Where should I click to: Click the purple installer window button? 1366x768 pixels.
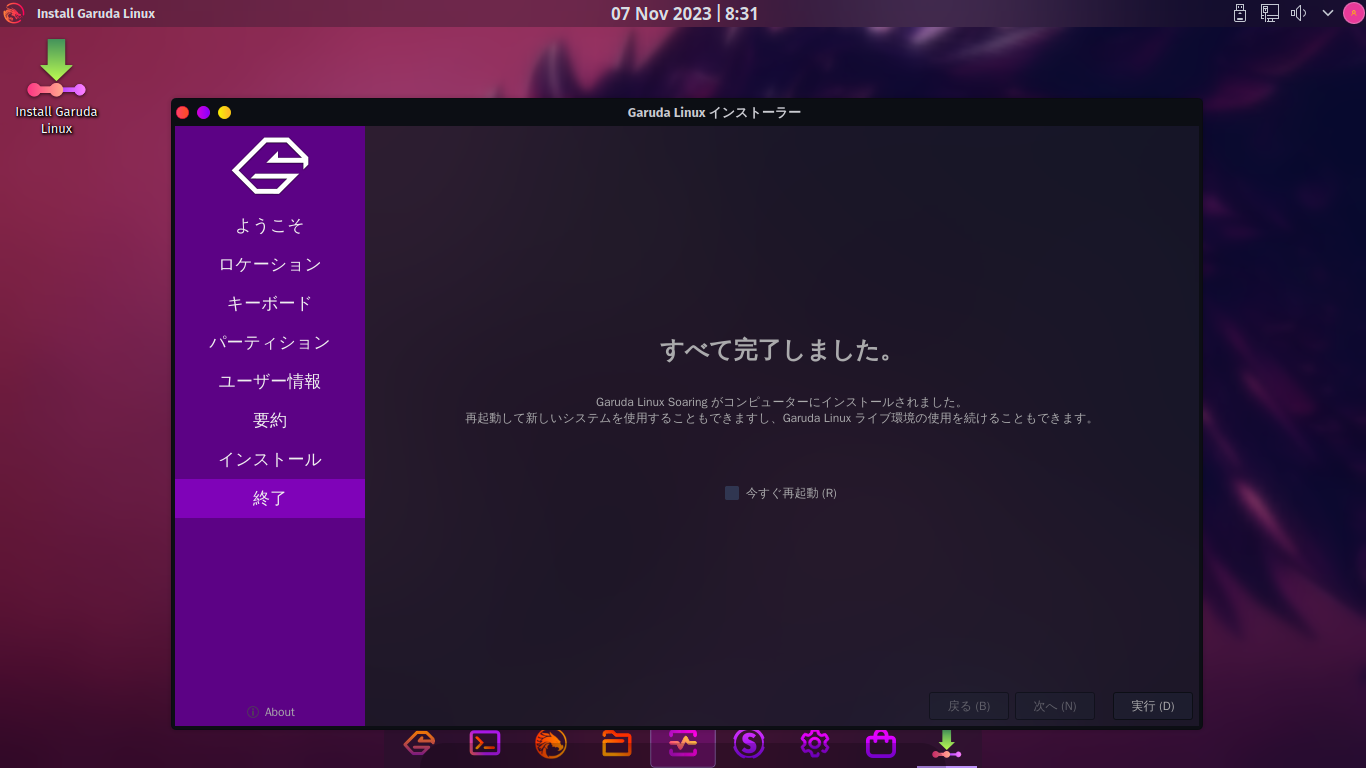click(204, 112)
